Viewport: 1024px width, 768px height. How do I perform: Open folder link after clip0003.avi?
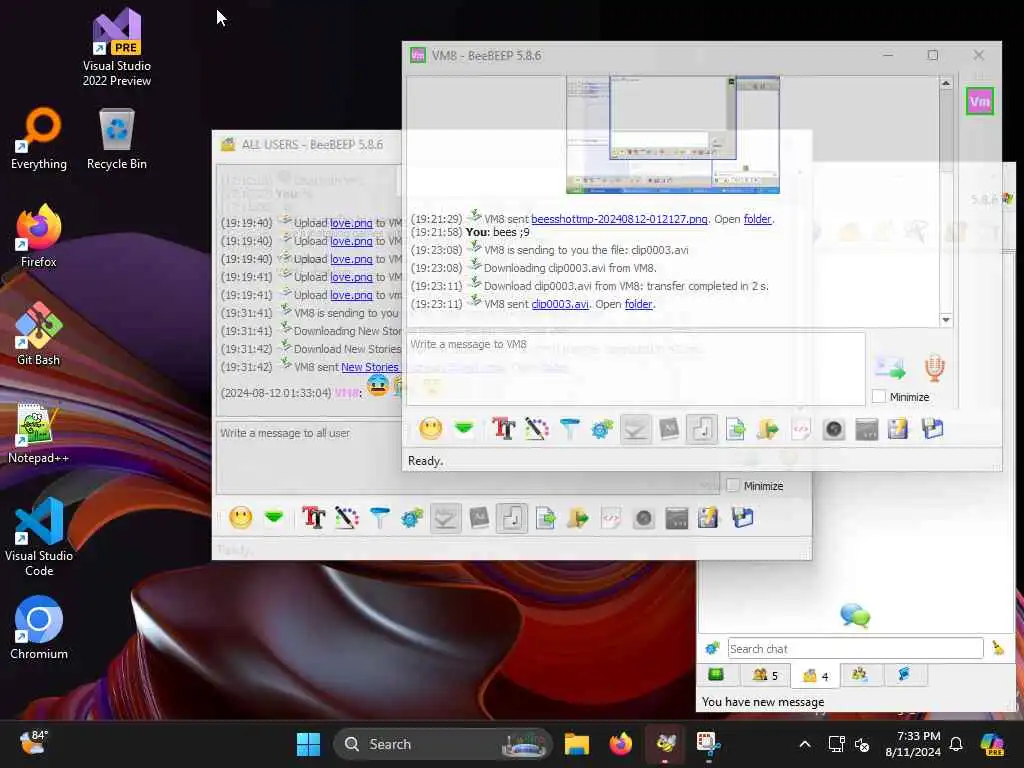tap(639, 304)
